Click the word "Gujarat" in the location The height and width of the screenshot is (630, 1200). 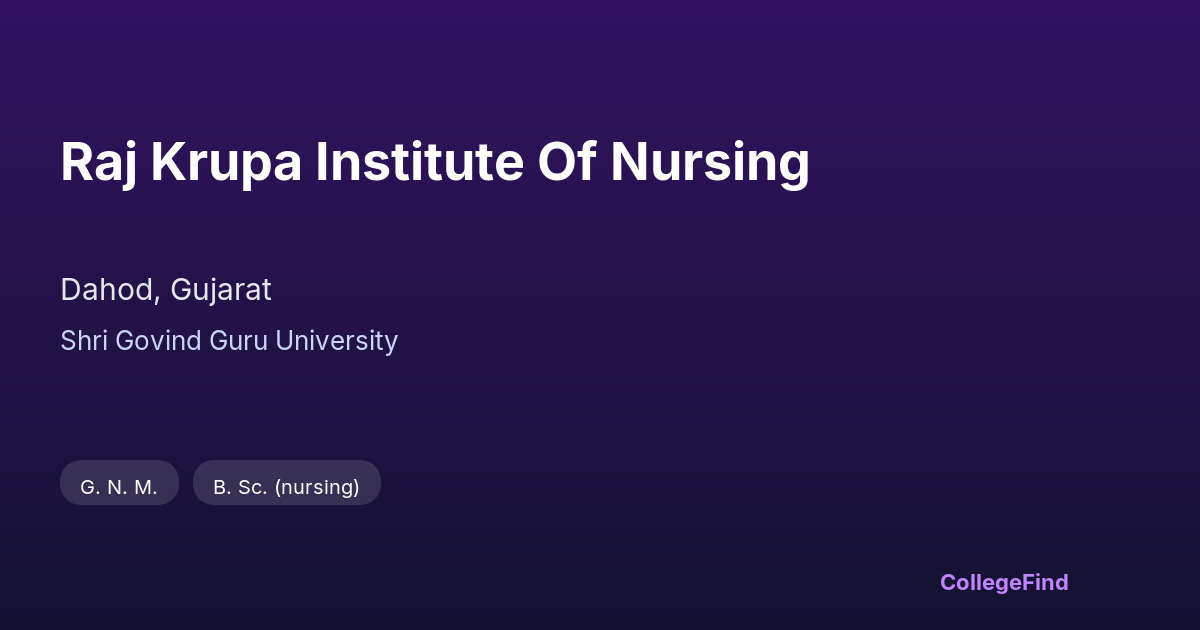[221, 290]
